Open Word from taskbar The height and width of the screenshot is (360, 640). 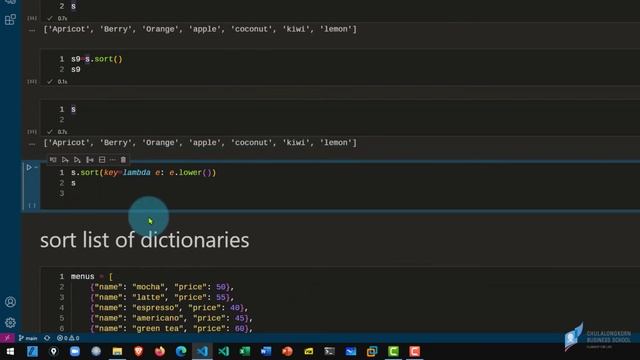click(266, 351)
